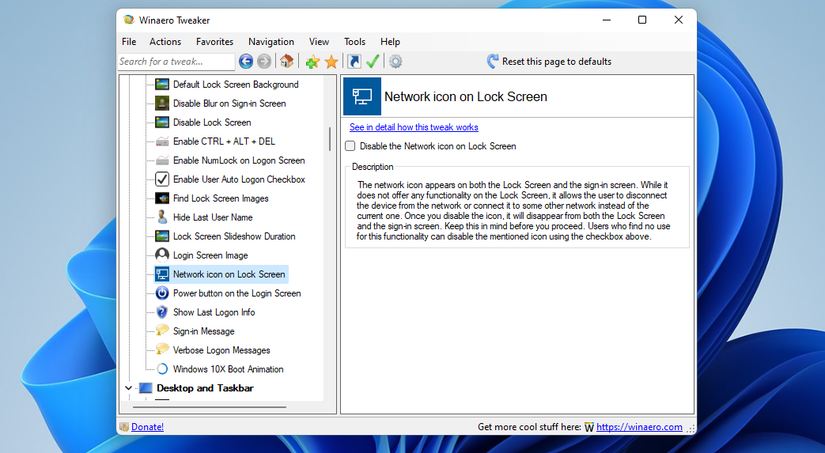Select Lock Screen Slideshow Duration tweak
This screenshot has width=825, height=453.
(x=234, y=236)
